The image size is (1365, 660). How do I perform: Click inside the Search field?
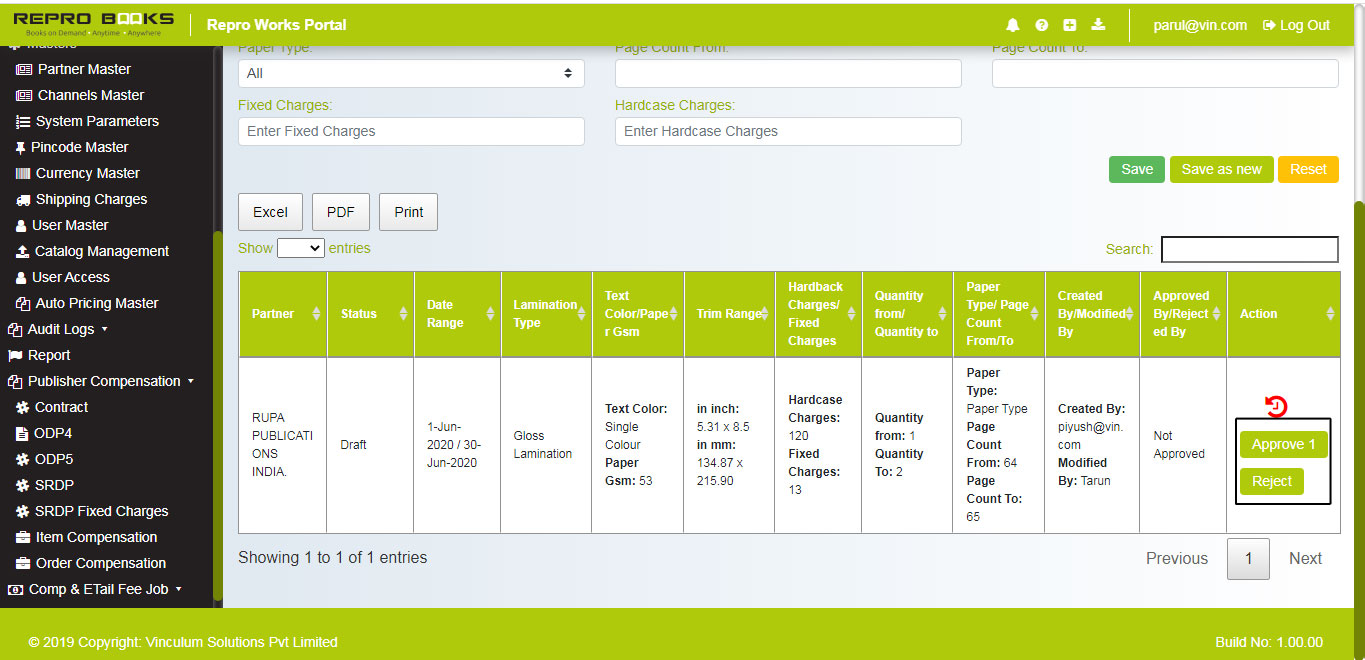point(1248,249)
